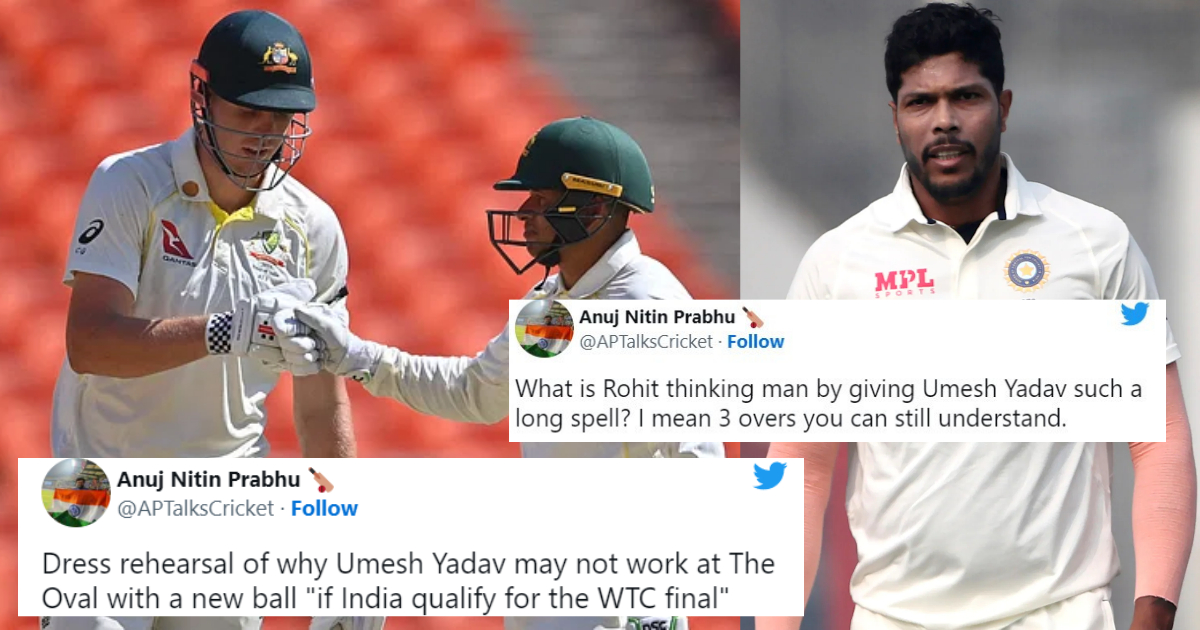Open Anuj Nitin Prabhu's name on the Oval tweet
Image resolution: width=1200 pixels, height=630 pixels.
click(209, 480)
